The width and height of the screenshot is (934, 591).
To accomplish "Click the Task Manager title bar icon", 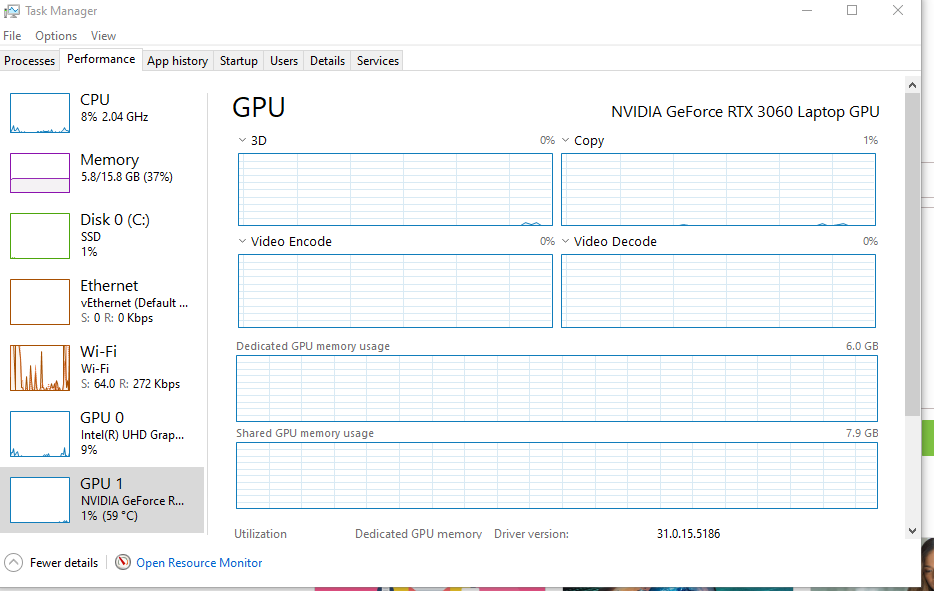I will click(11, 11).
